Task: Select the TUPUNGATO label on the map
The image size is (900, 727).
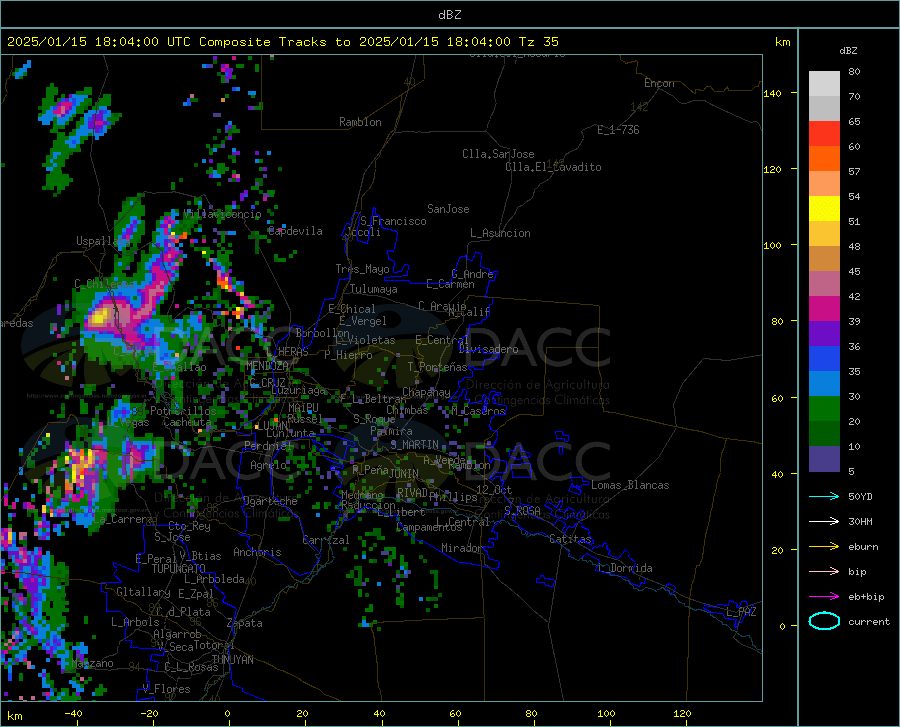Action: [x=179, y=569]
